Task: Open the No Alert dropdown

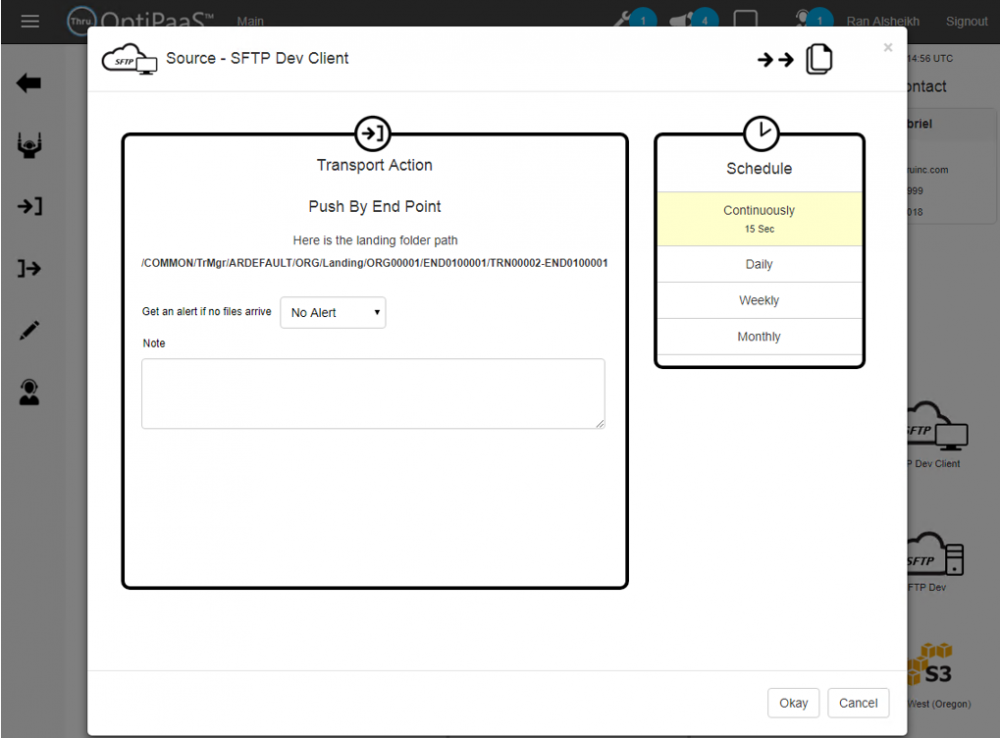Action: tap(333, 313)
